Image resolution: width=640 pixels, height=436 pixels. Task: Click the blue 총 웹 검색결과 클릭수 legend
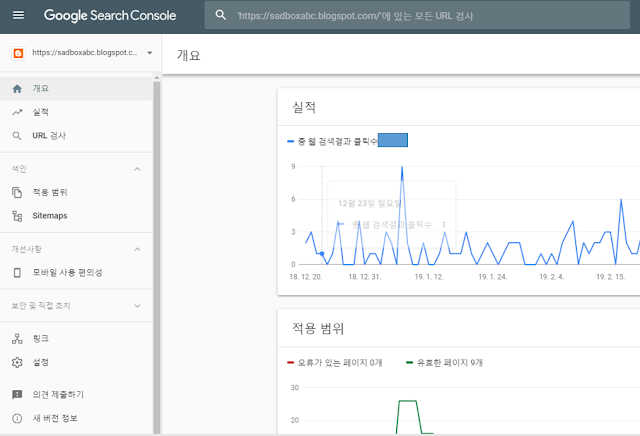[x=333, y=142]
